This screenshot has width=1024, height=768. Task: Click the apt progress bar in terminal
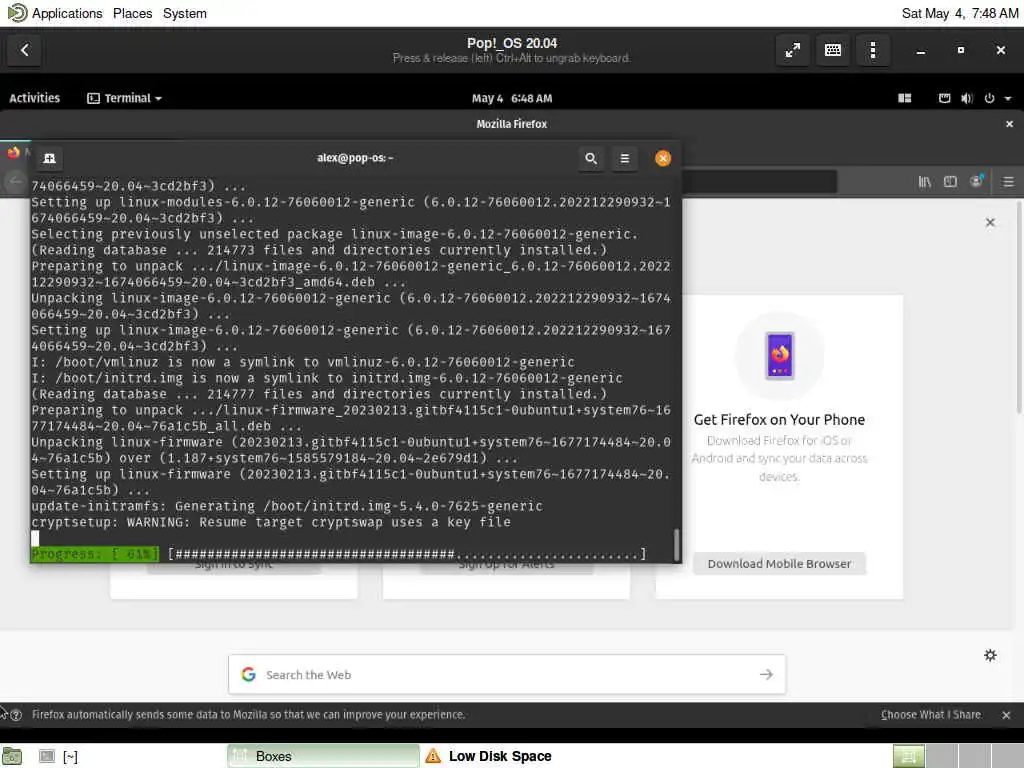point(407,554)
